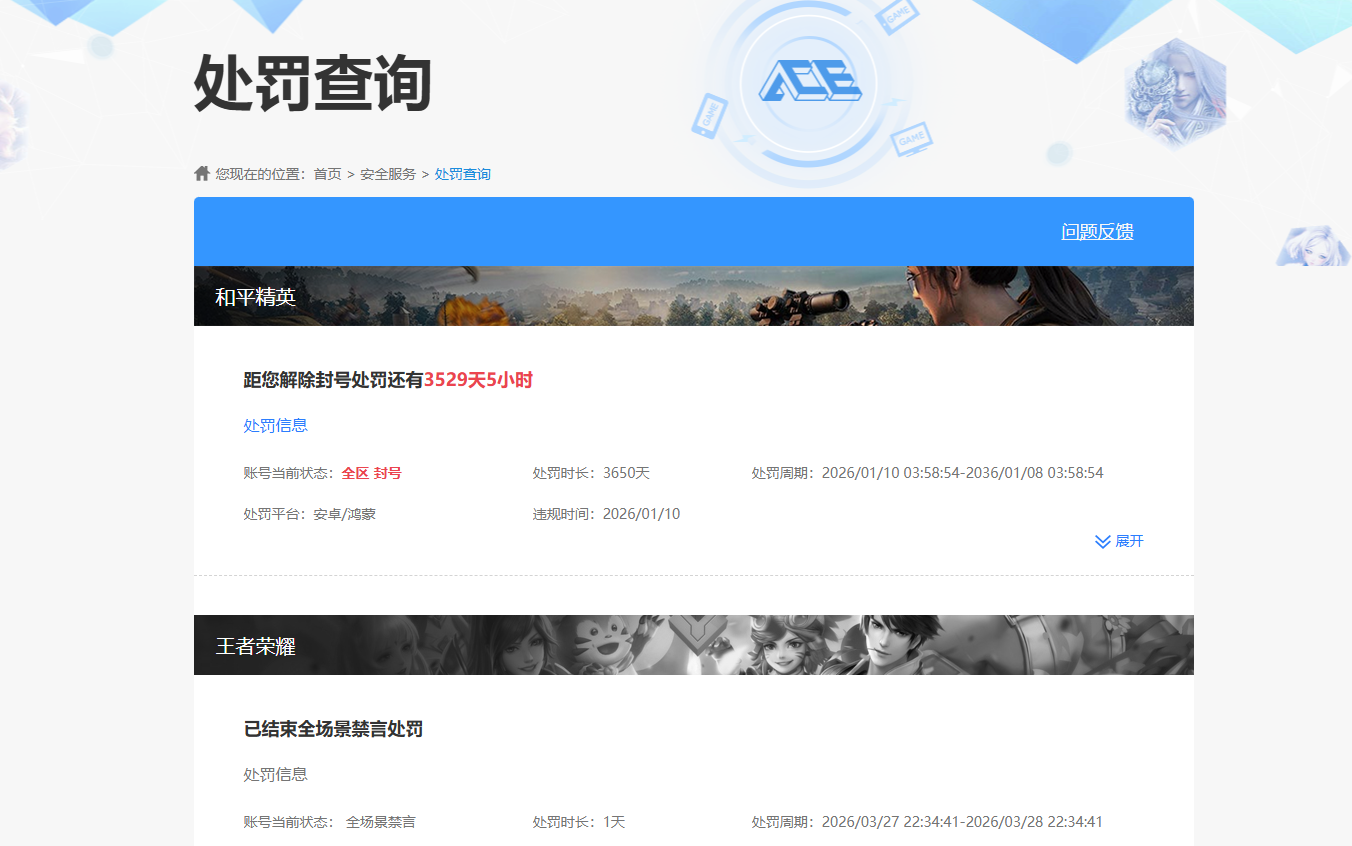The image size is (1352, 846).
Task: Click the 全场景禁言 account status text
Action: (x=380, y=822)
